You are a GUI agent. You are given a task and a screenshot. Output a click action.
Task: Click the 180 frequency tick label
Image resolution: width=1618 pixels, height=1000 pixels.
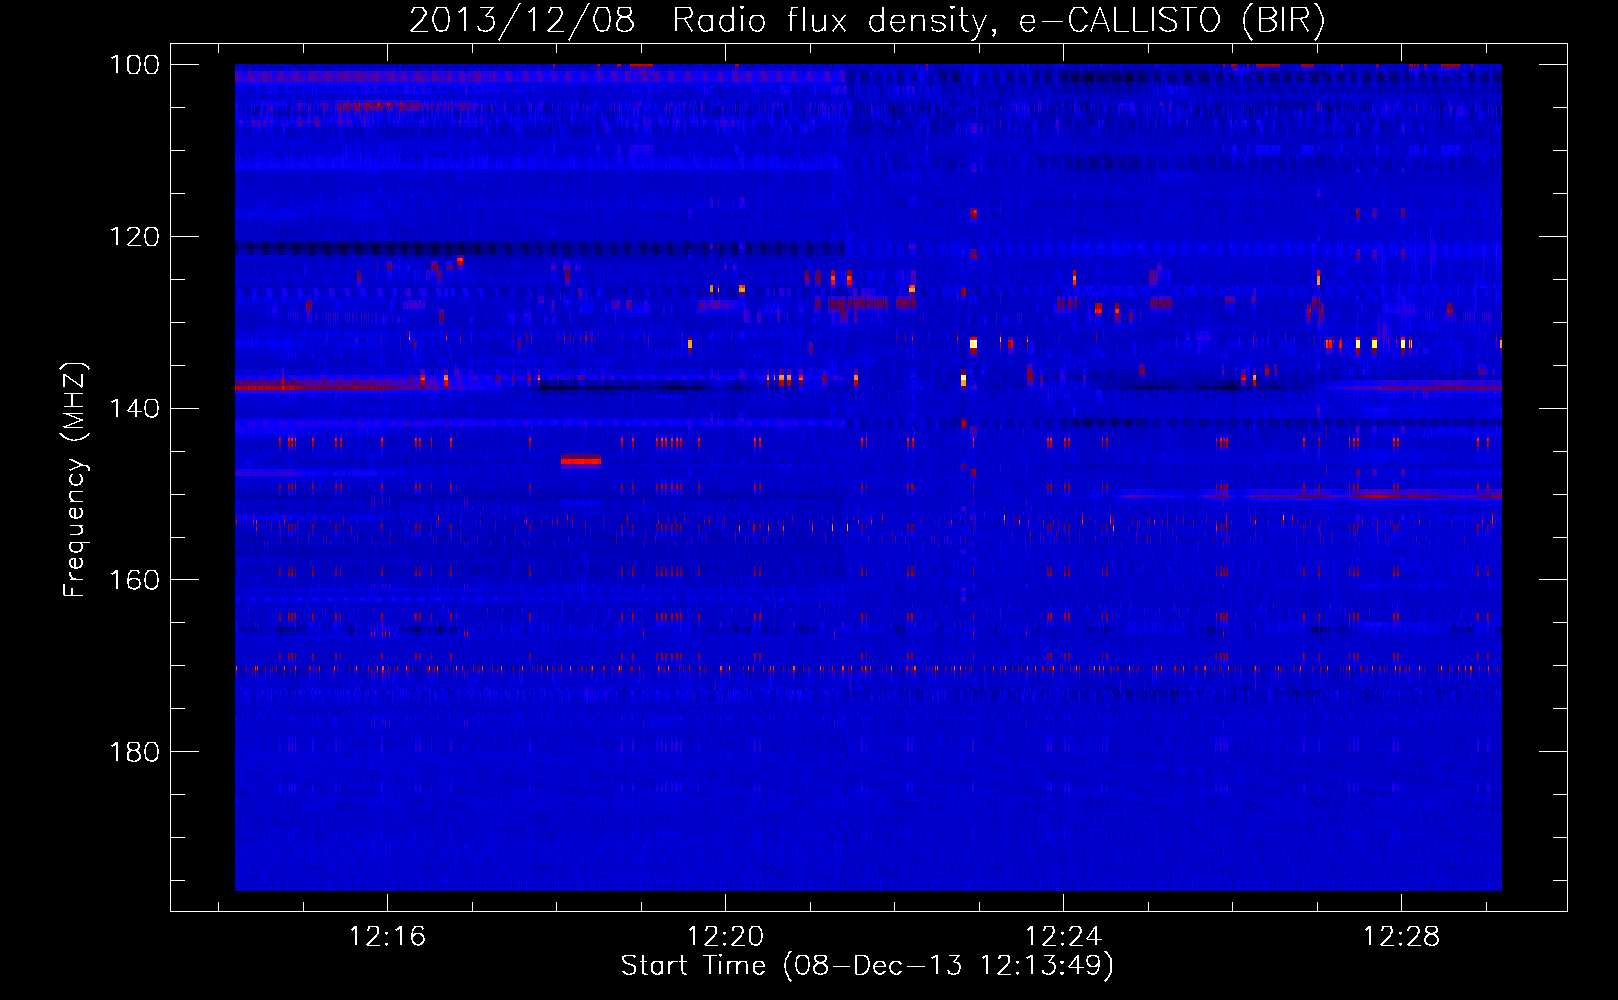(134, 752)
